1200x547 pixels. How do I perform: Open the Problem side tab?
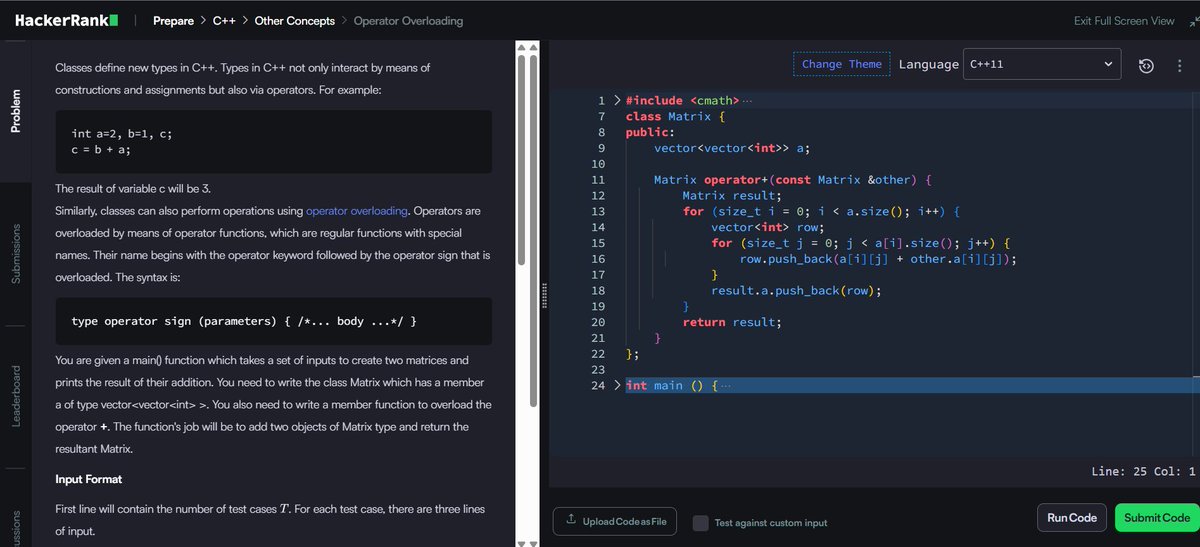click(x=14, y=111)
